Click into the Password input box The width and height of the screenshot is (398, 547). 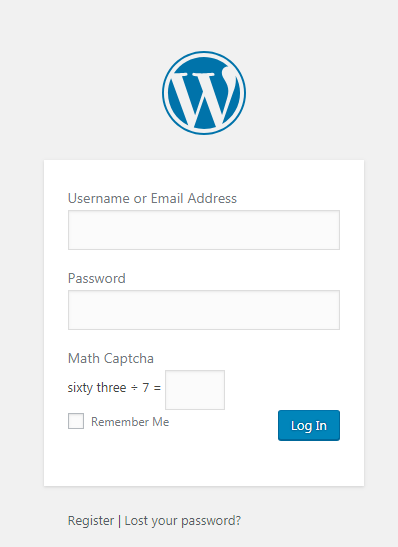click(x=204, y=310)
